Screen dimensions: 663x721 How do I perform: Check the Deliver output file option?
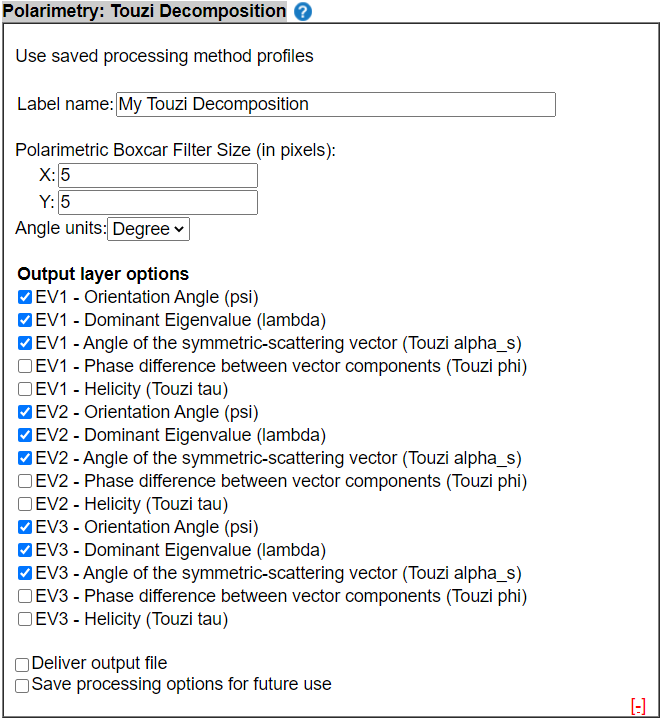pos(22,665)
